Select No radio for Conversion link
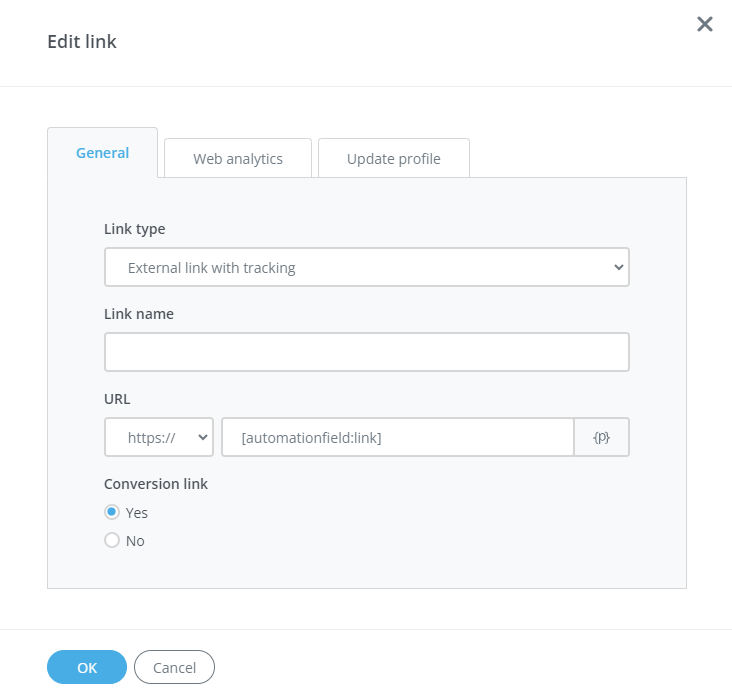 click(112, 540)
